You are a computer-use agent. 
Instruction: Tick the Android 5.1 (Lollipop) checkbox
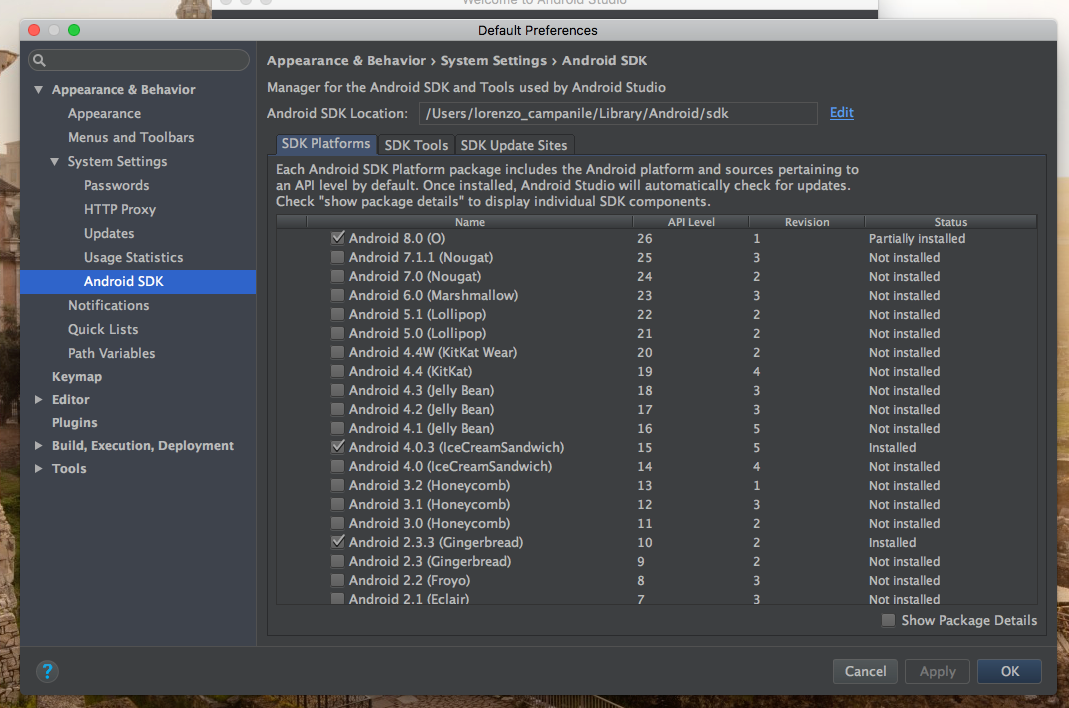[x=337, y=314]
